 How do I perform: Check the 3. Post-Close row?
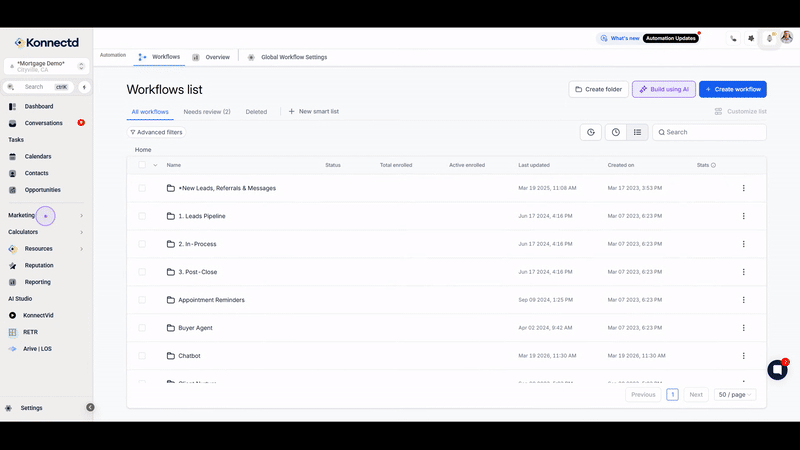point(142,272)
